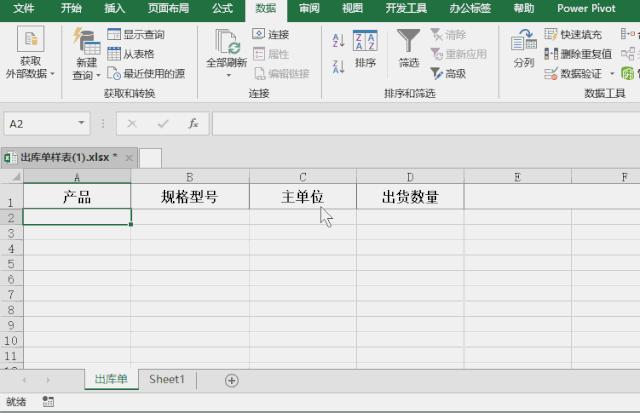Select Show Queries option
The image size is (640, 413).
tap(136, 35)
